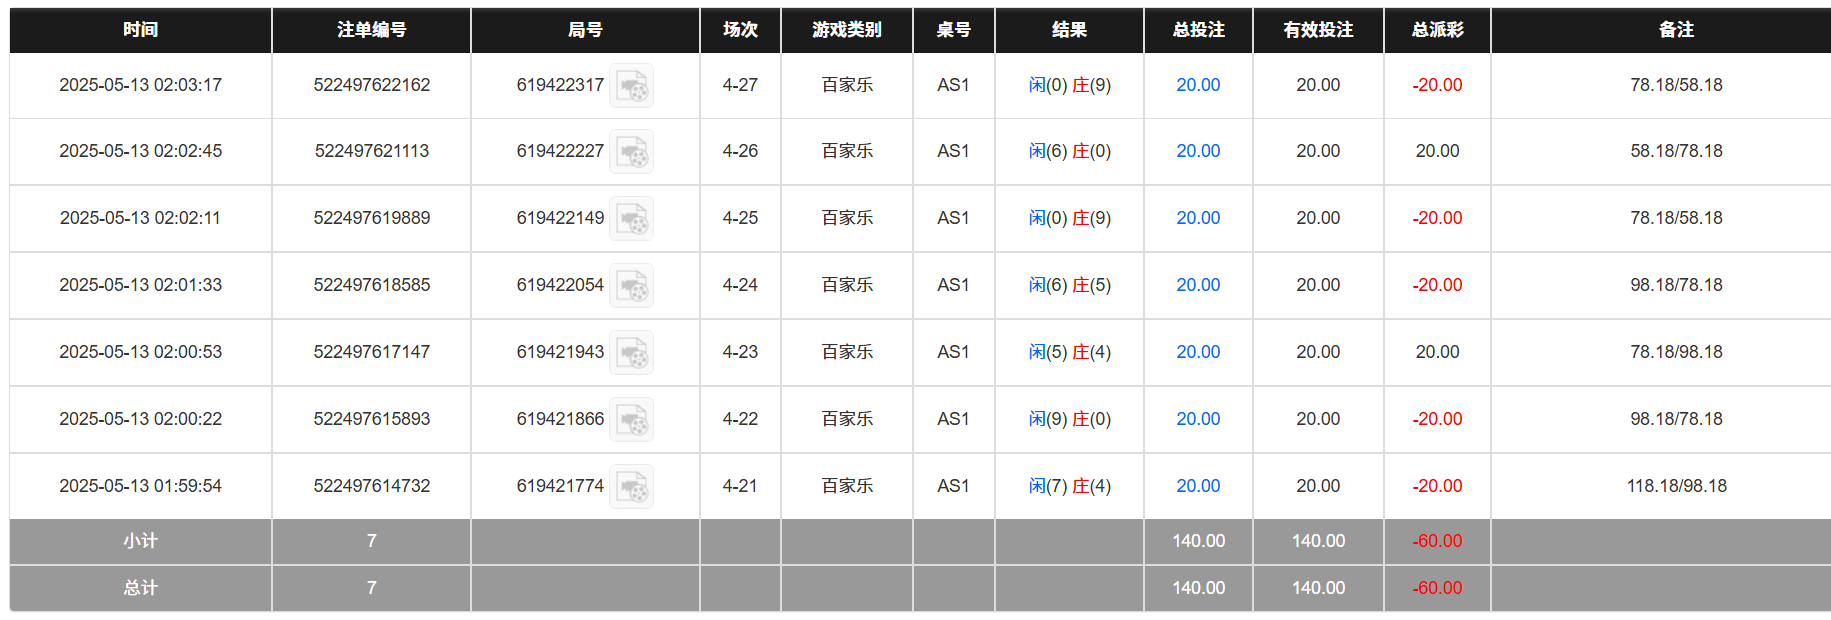Open total bet link in session 4-21 row
Image resolution: width=1831 pixels, height=620 pixels.
coord(1198,486)
